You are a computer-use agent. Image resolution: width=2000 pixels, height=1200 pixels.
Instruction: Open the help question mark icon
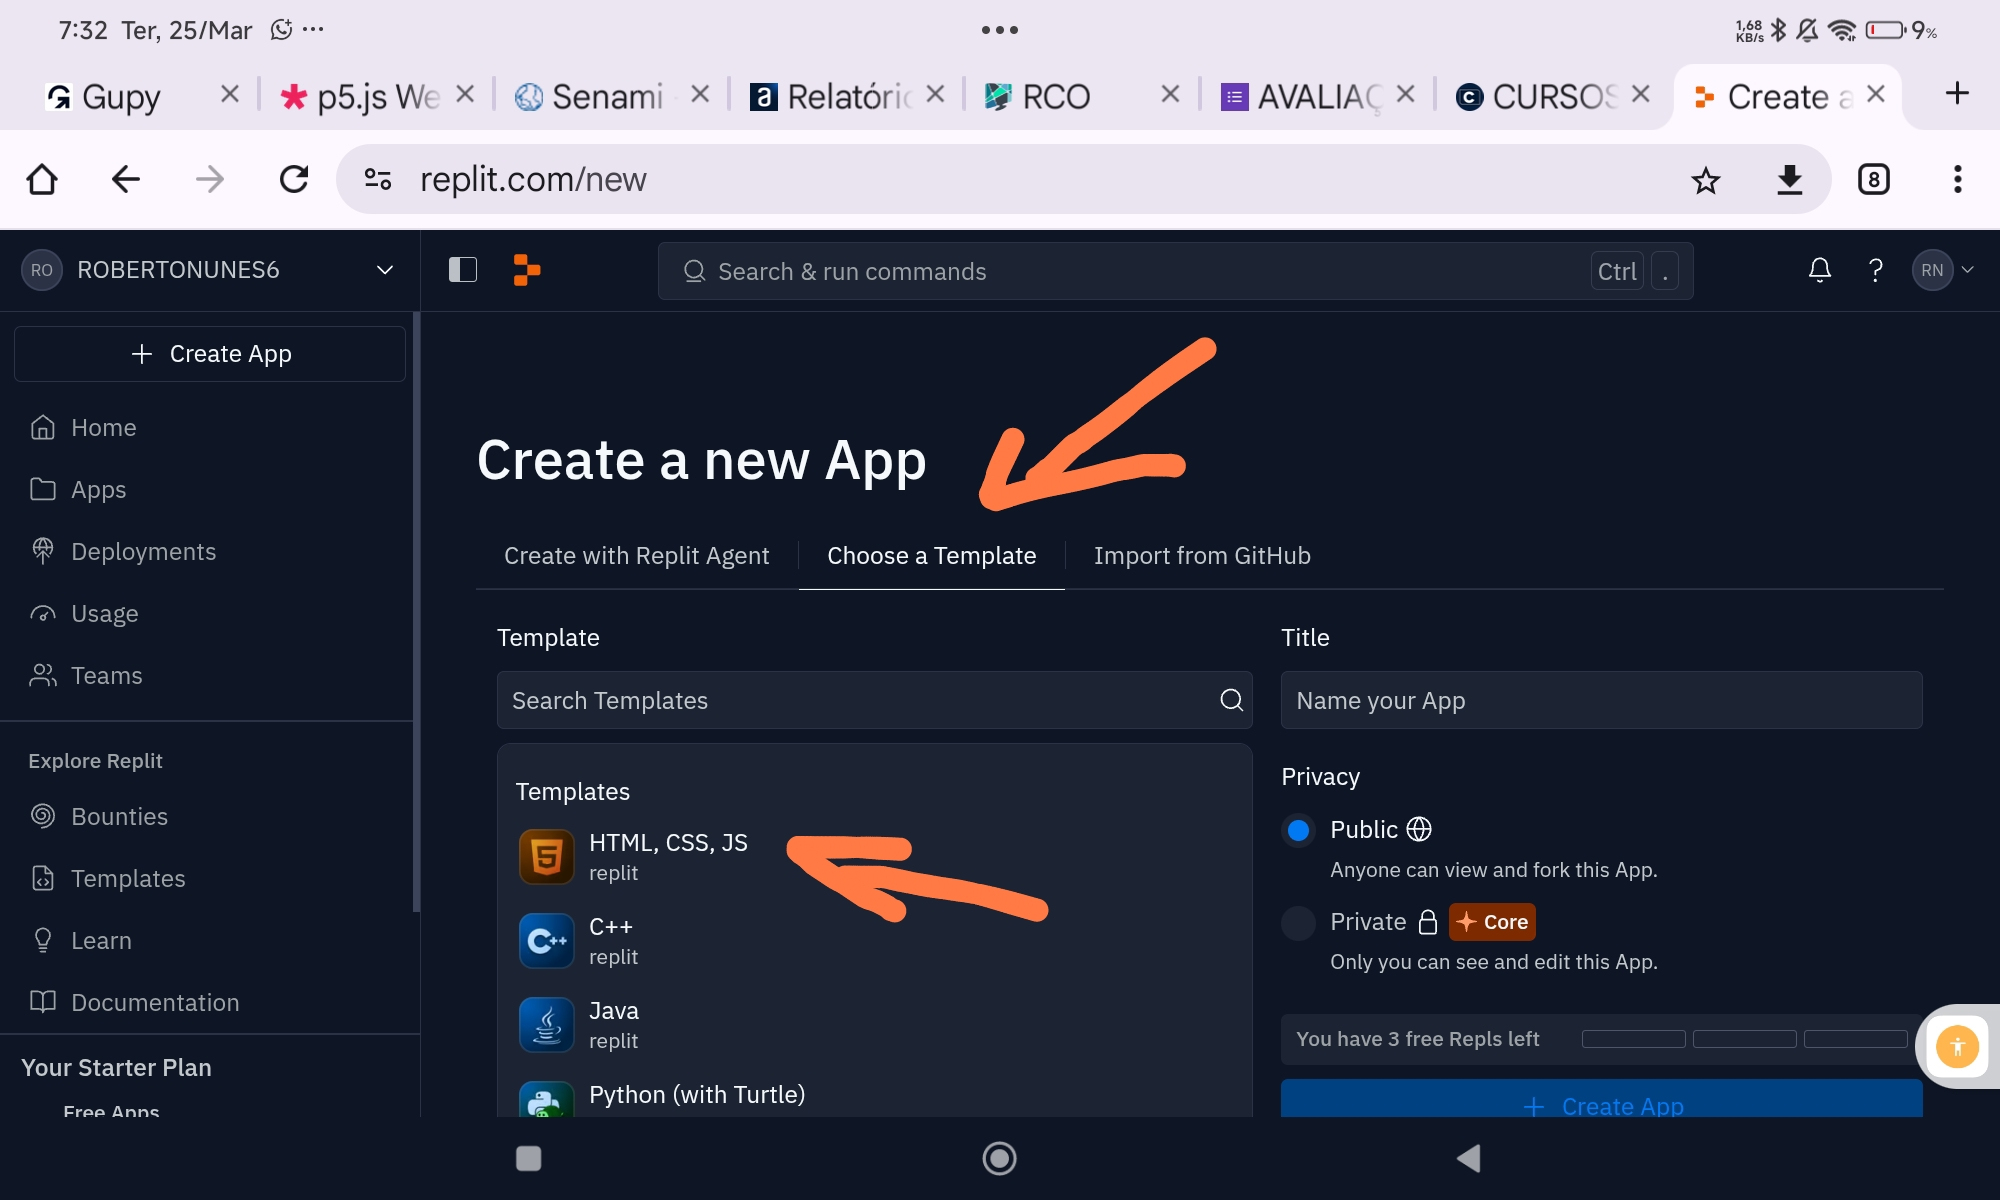pyautogui.click(x=1875, y=270)
